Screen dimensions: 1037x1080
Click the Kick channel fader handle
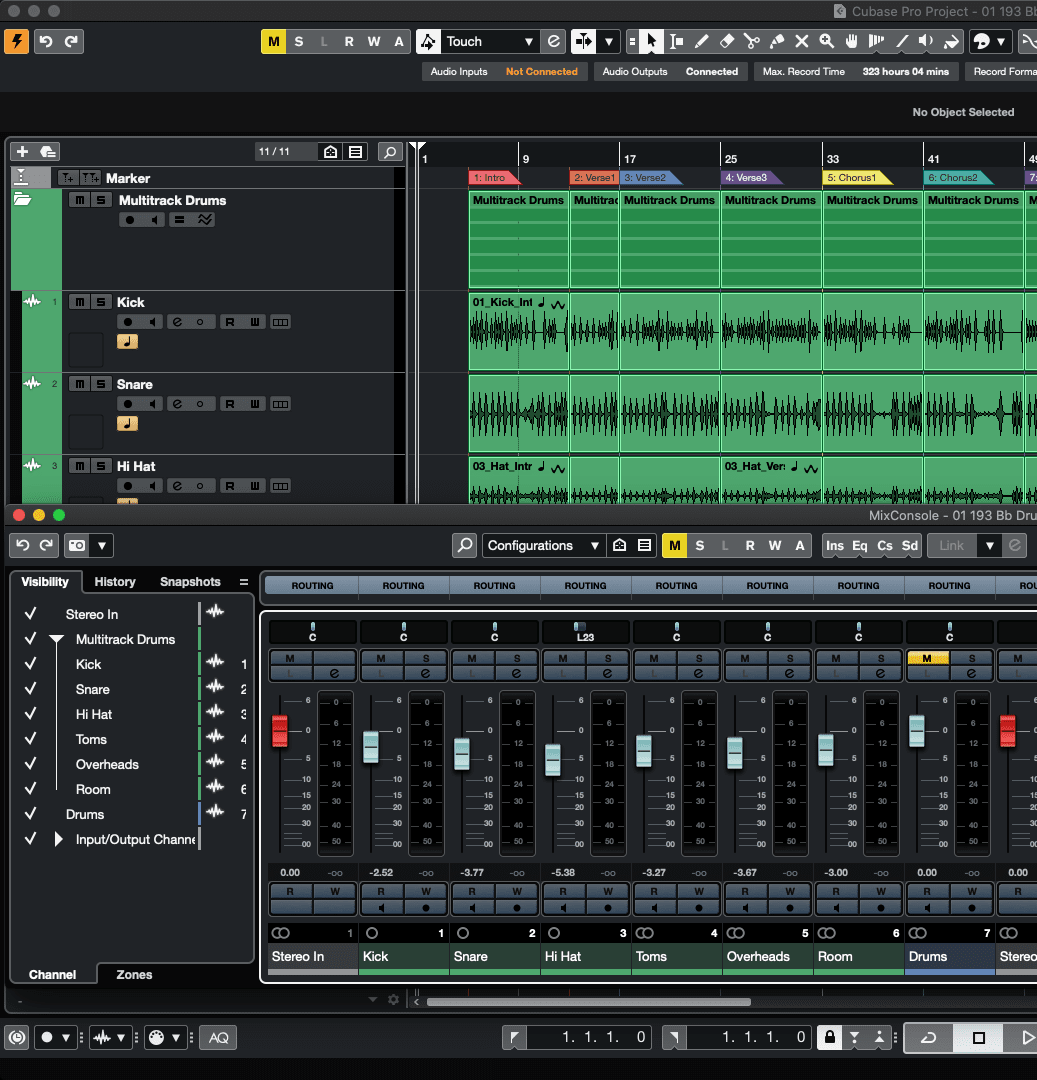[x=371, y=747]
